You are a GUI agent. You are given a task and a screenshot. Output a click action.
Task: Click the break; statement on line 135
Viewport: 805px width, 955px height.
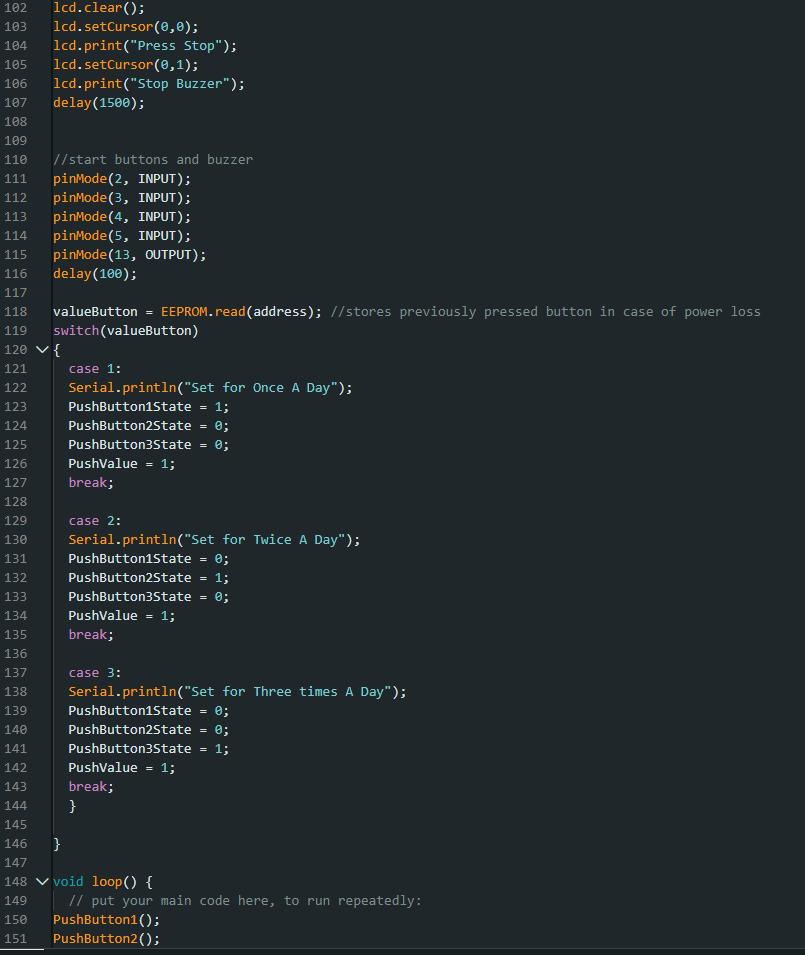coord(91,635)
